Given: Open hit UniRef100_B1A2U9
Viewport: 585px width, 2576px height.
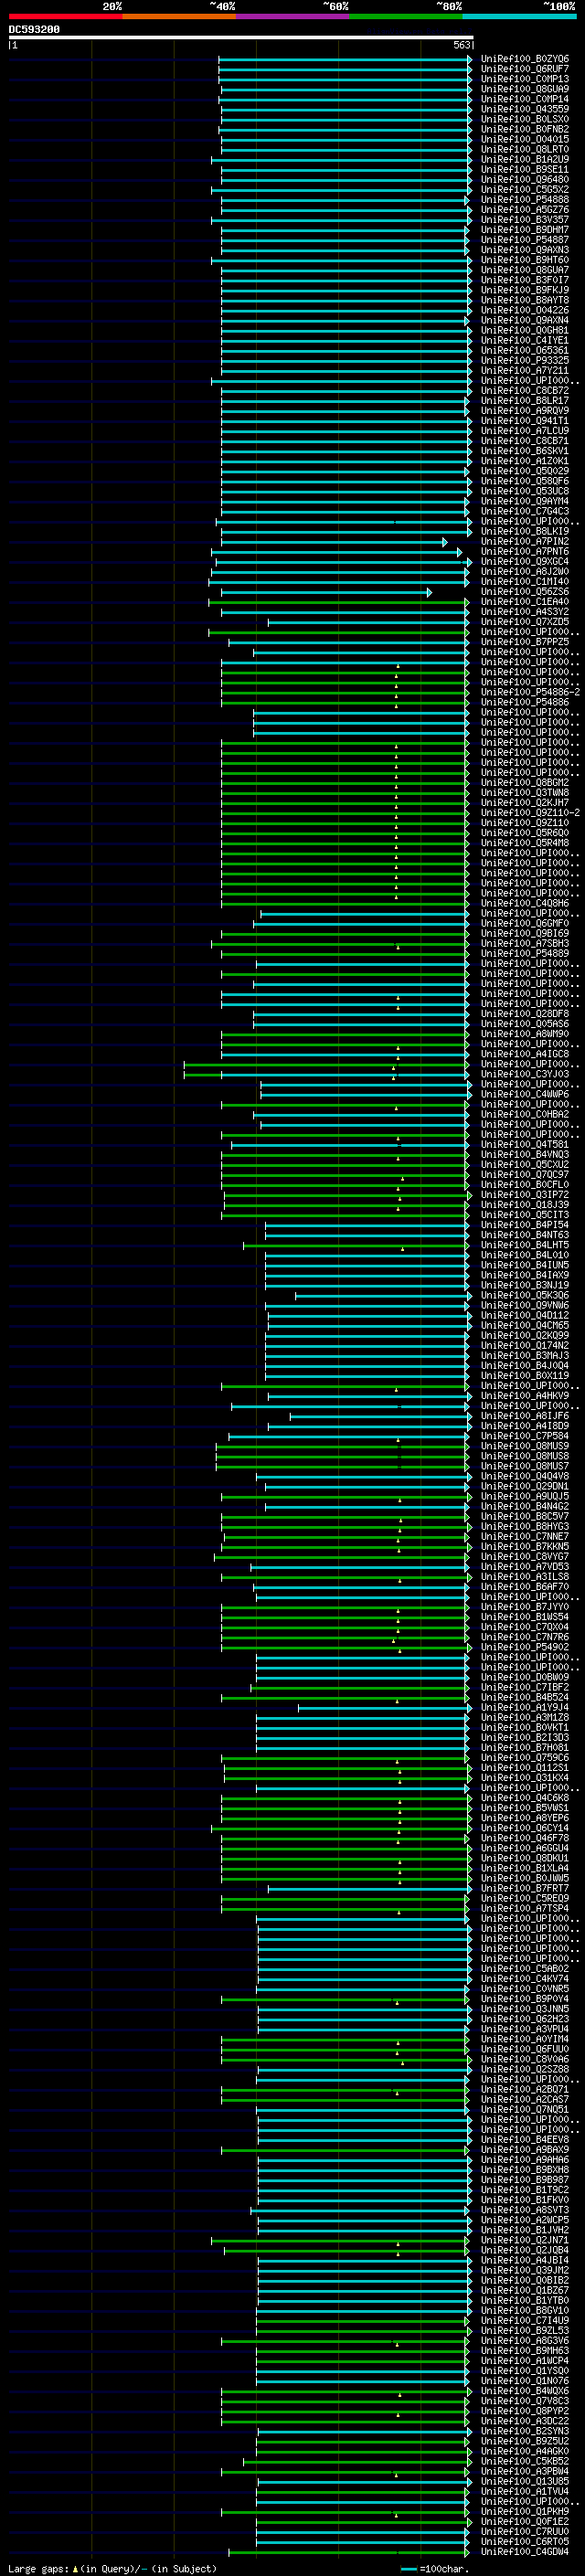Looking at the screenshot, I should (x=524, y=159).
